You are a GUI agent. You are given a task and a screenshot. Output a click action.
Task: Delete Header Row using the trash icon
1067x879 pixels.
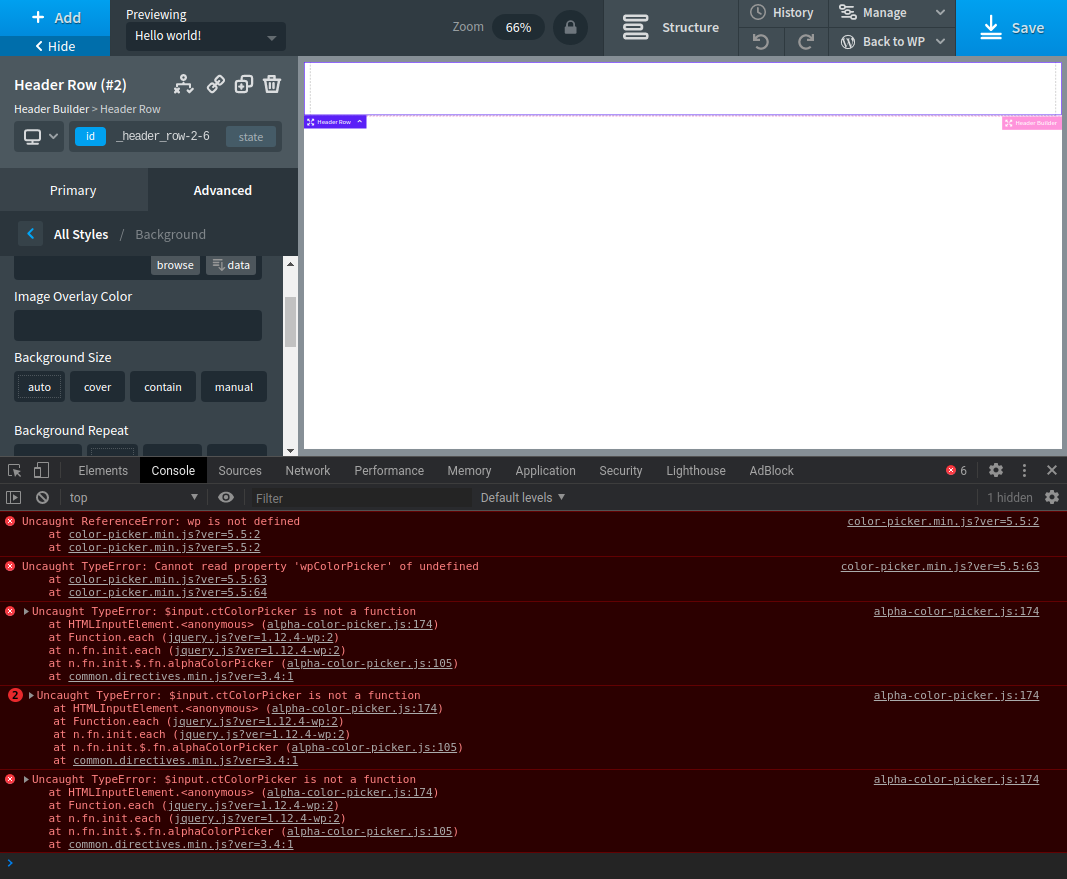click(271, 84)
